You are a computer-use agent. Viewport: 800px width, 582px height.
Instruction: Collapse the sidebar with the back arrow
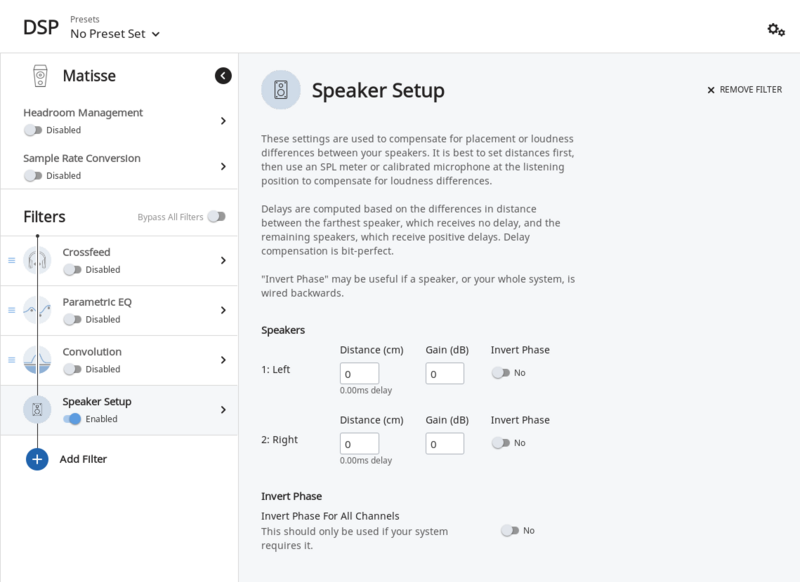click(x=223, y=75)
